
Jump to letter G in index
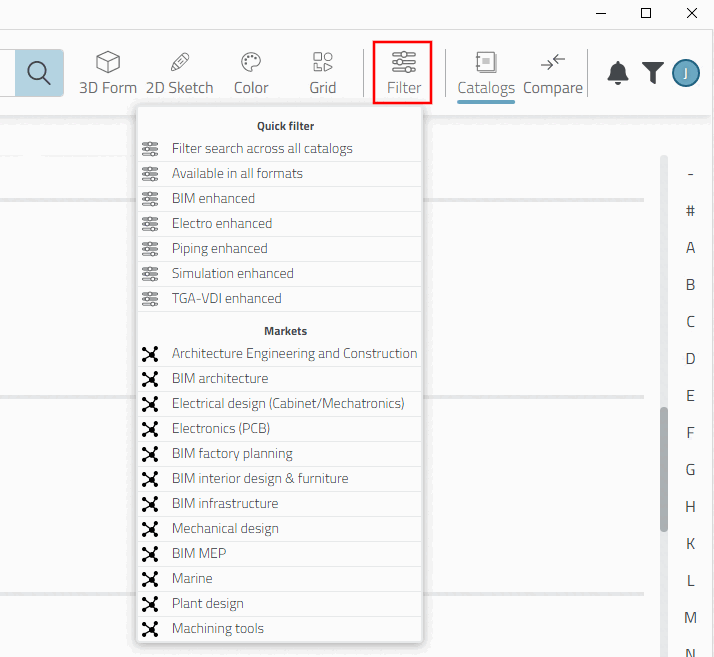click(690, 469)
